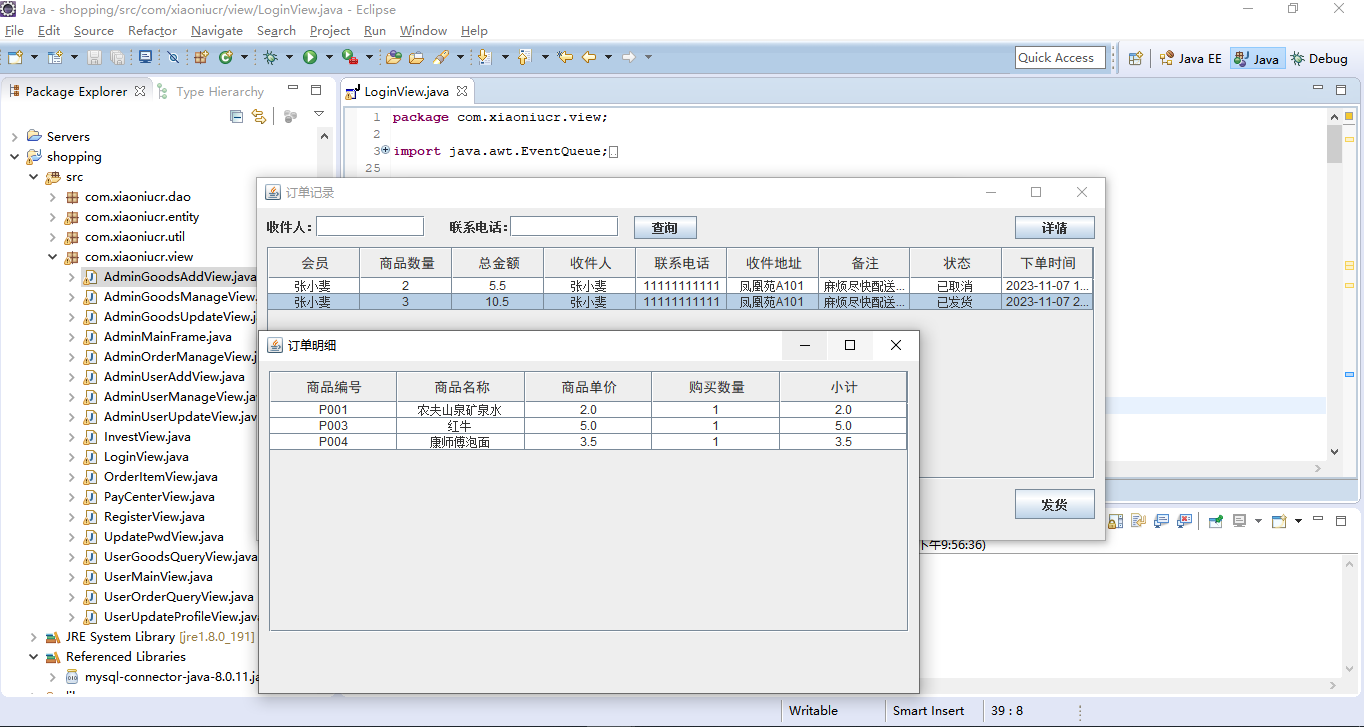The image size is (1364, 727).
Task: Open the Navigate menu
Action: 216,31
